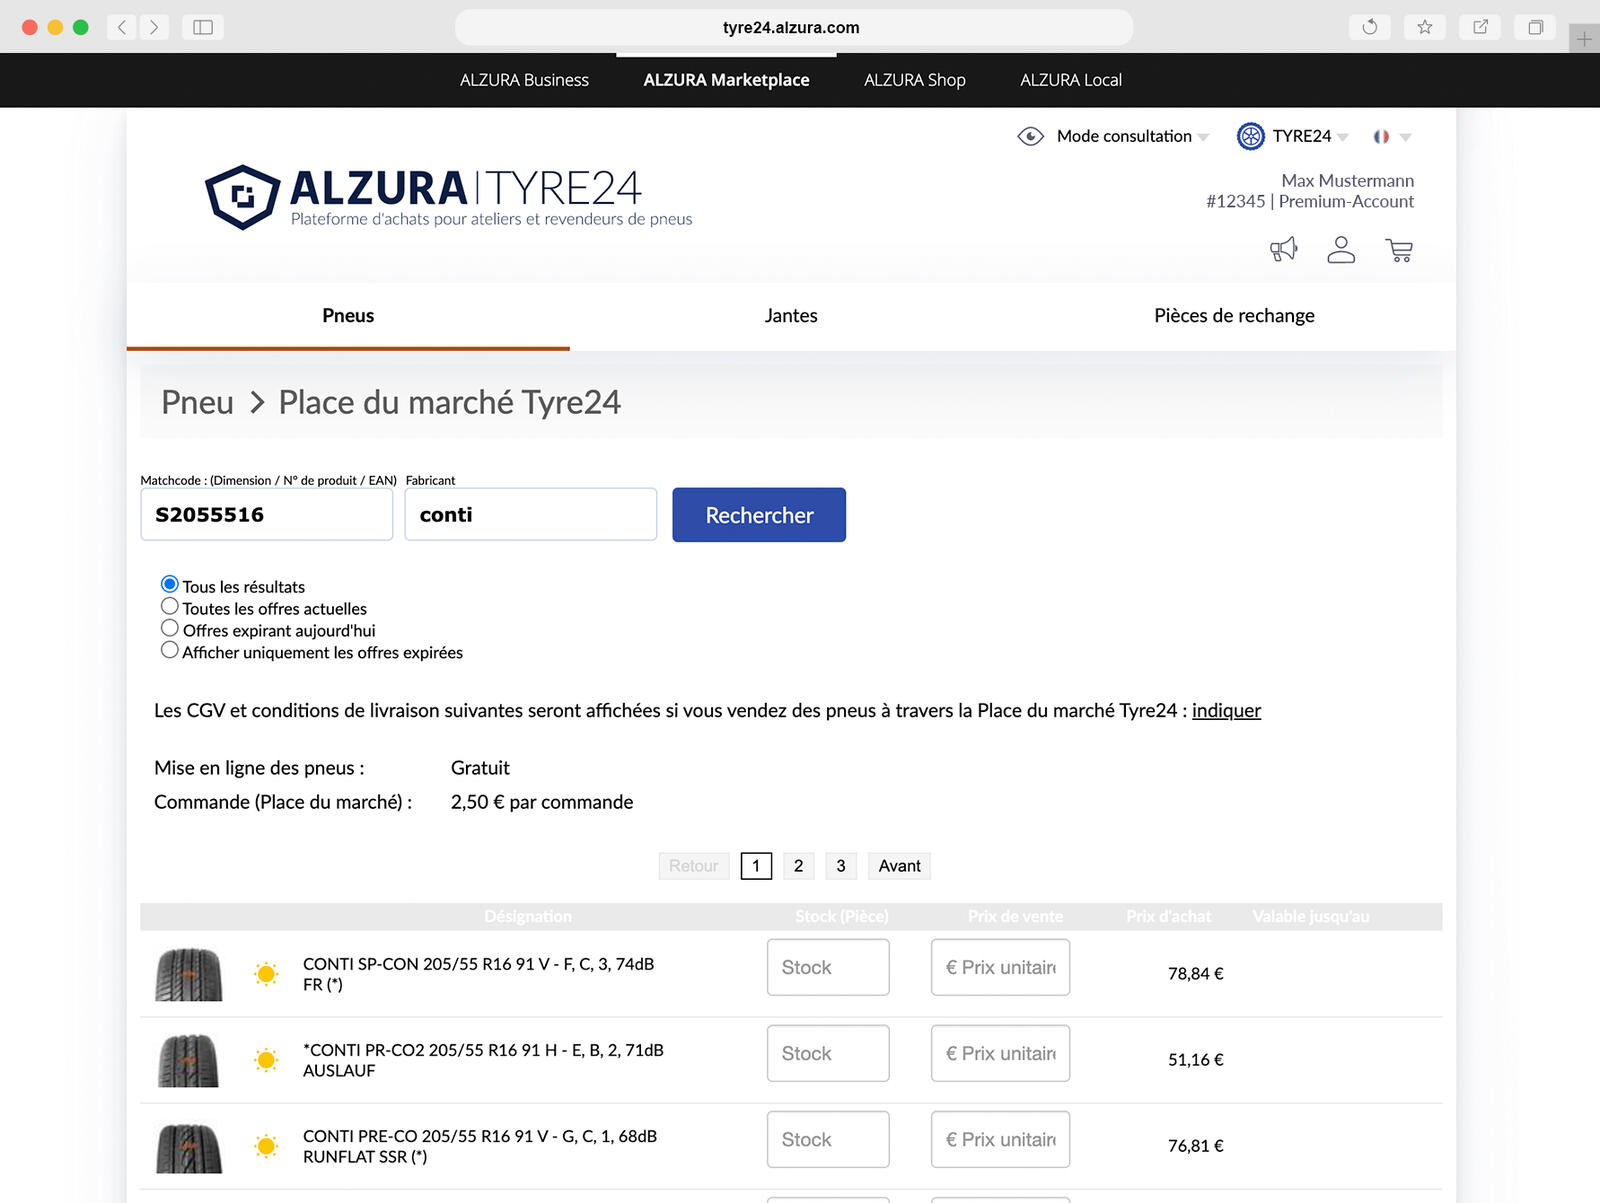Screen dimensions: 1600x1203
Task: Open tyre thumbnail for CONTI PR-CO2
Action: [x=188, y=1060]
